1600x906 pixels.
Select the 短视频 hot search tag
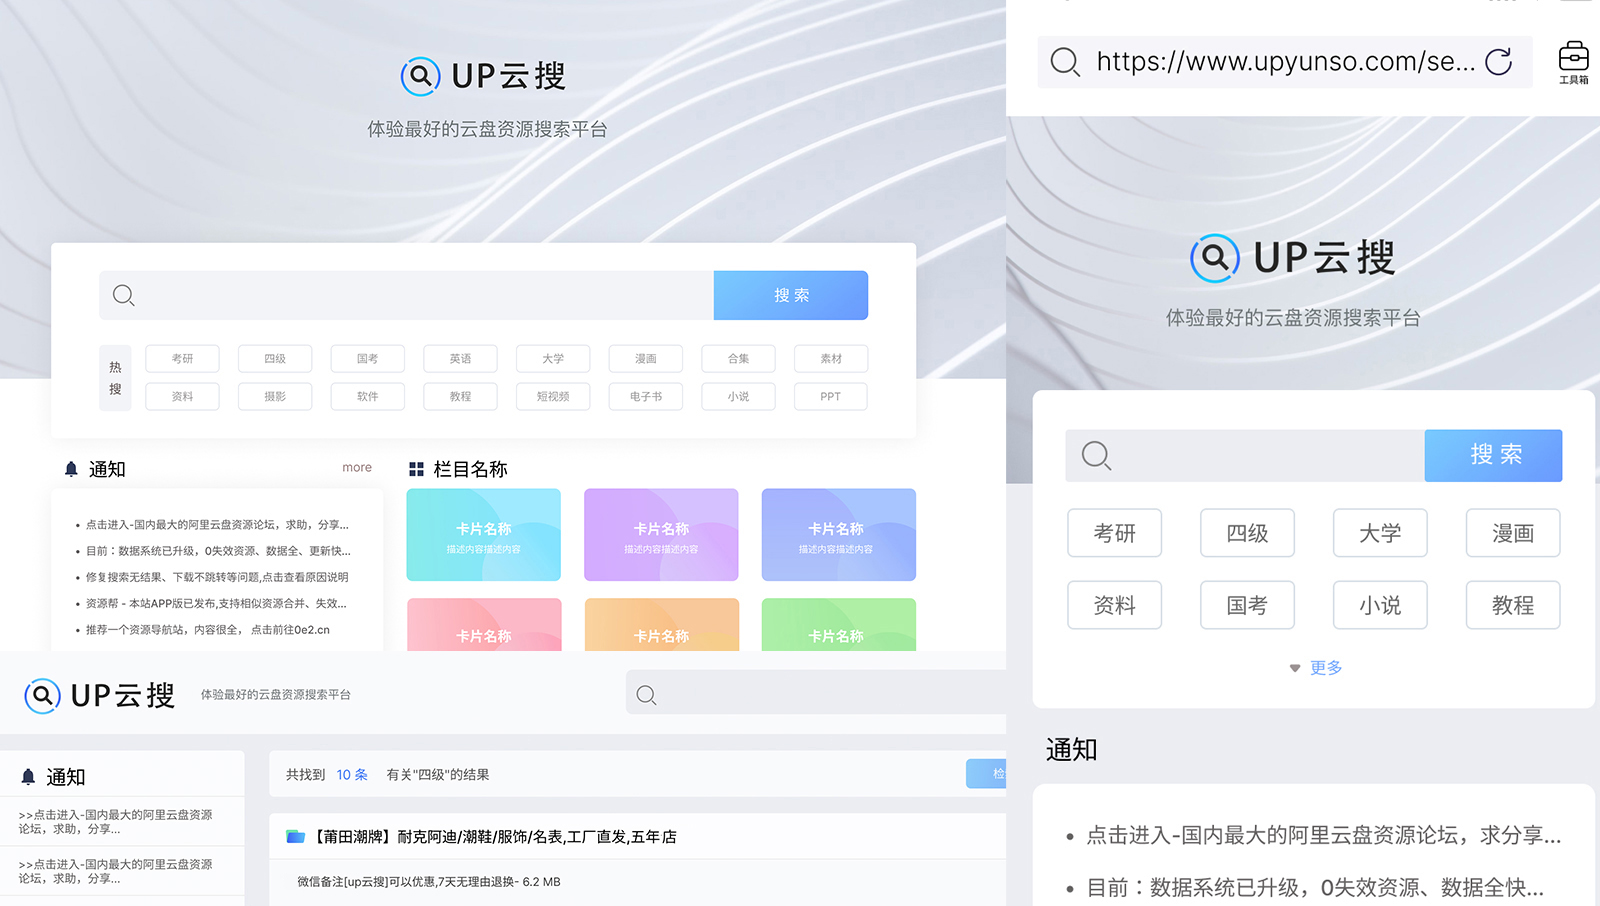(x=553, y=396)
